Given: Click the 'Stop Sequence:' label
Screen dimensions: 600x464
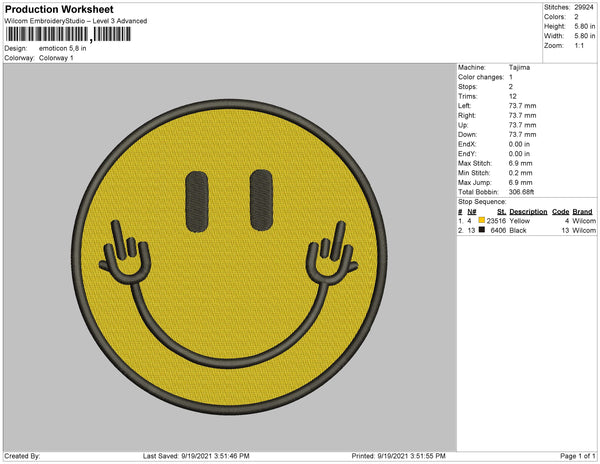Looking at the screenshot, I should (x=482, y=202).
